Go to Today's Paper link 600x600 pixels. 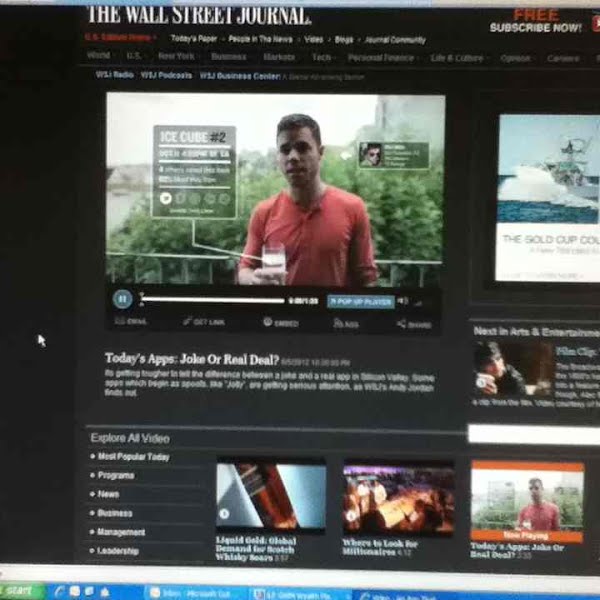click(x=193, y=39)
